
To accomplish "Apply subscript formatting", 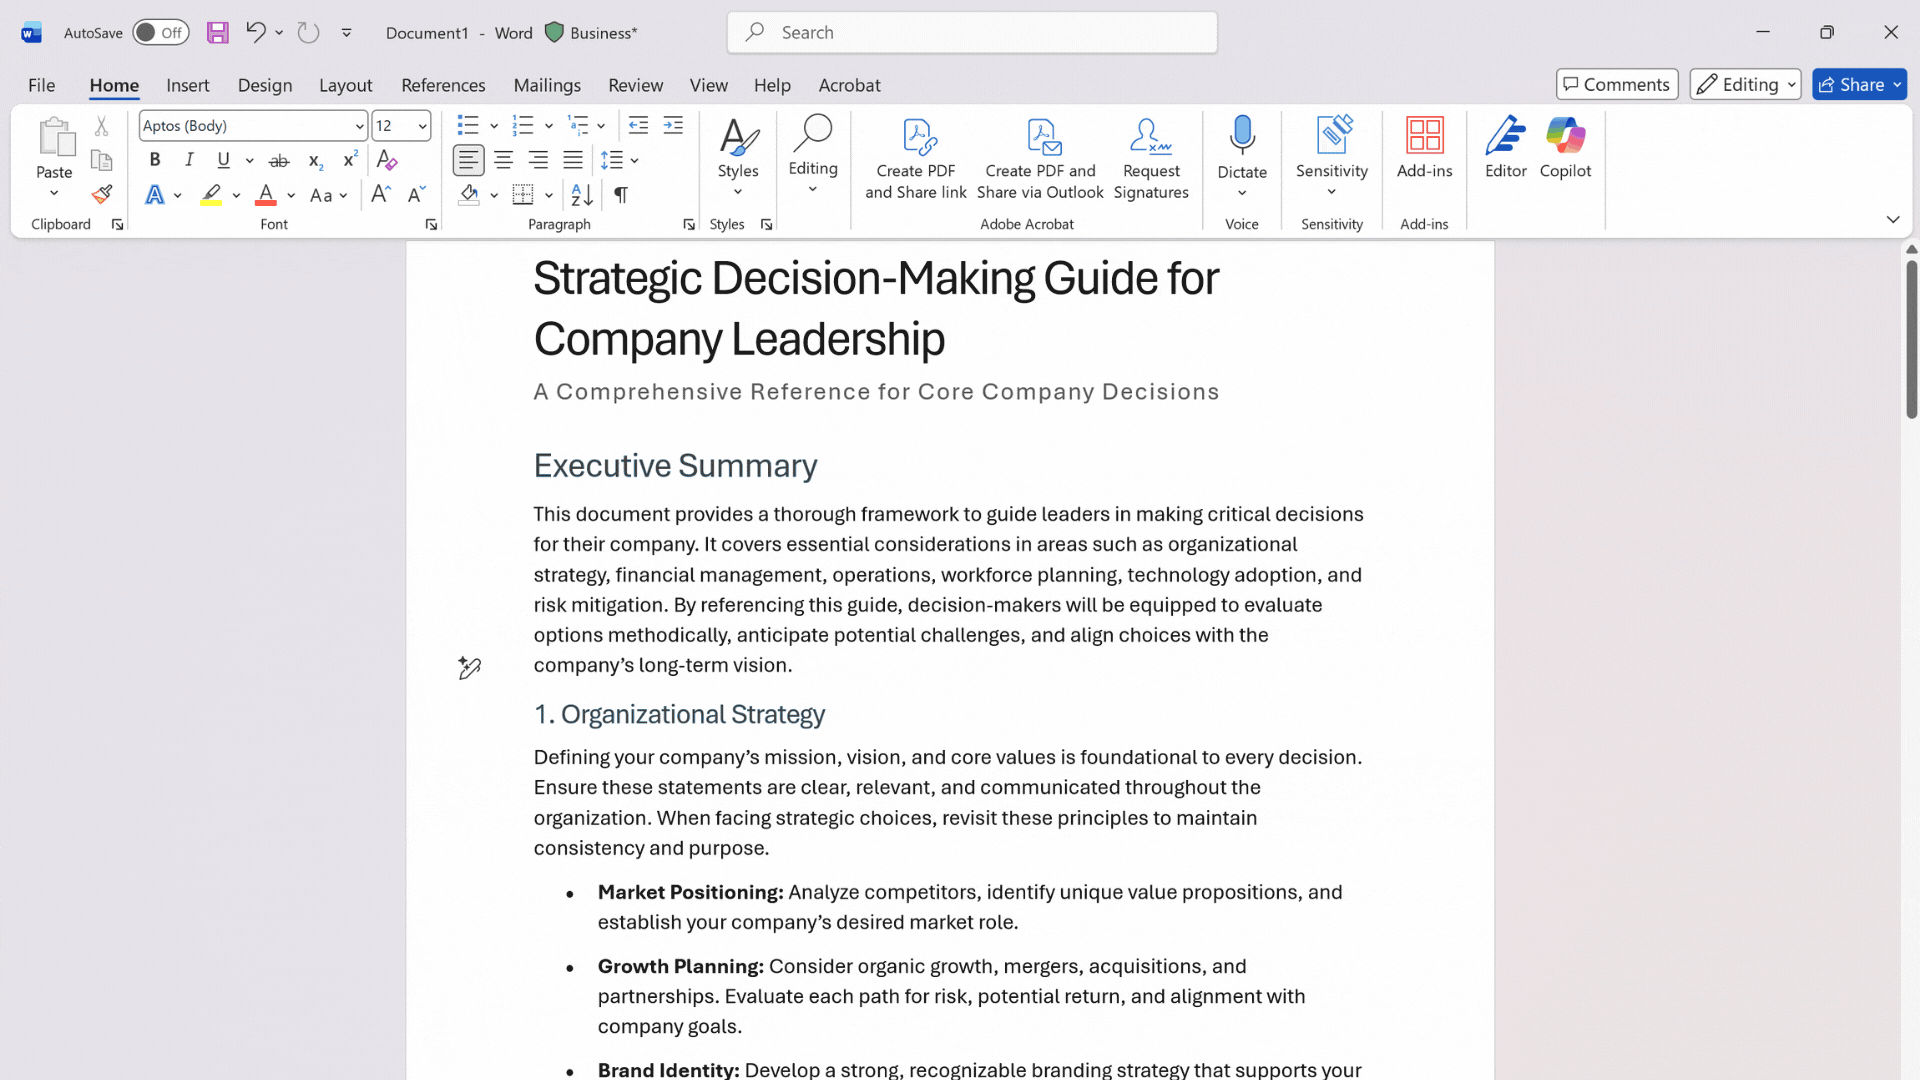I will [x=315, y=160].
